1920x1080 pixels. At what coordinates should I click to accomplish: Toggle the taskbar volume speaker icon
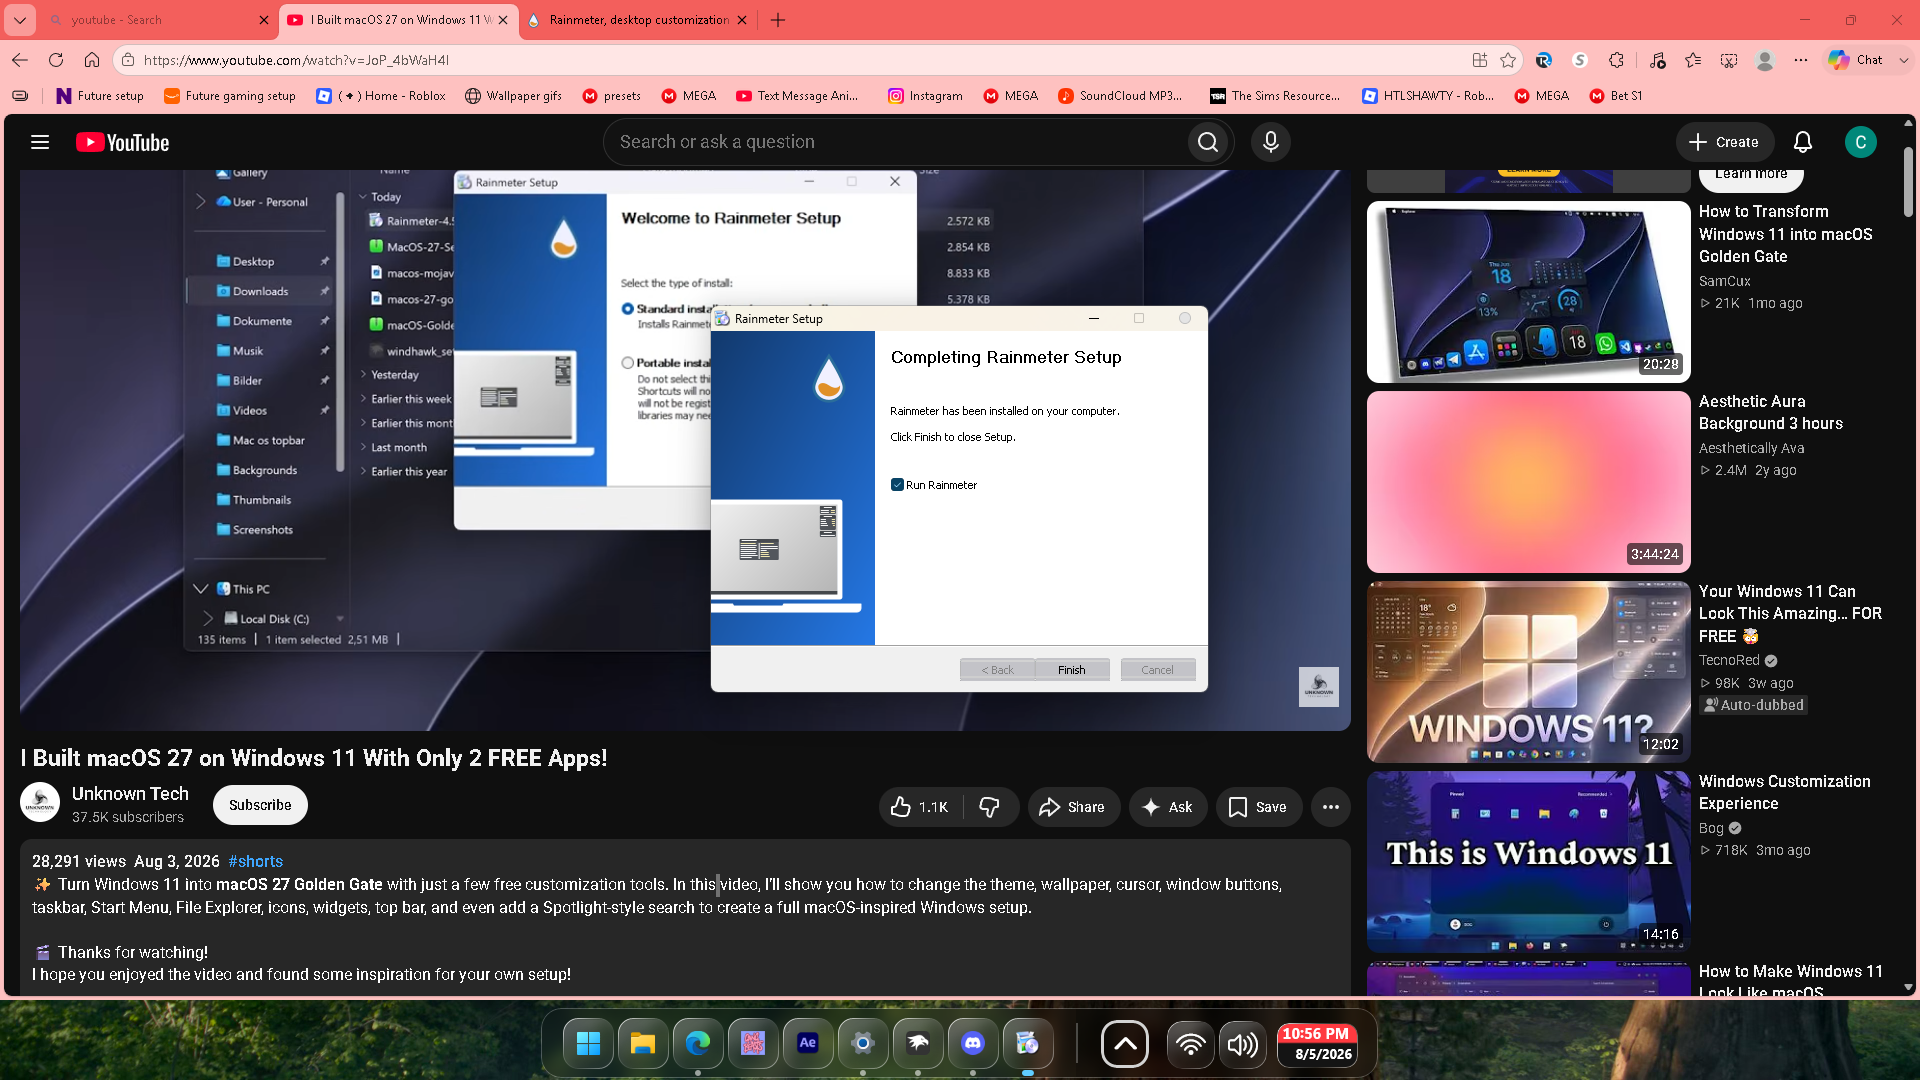1242,1045
